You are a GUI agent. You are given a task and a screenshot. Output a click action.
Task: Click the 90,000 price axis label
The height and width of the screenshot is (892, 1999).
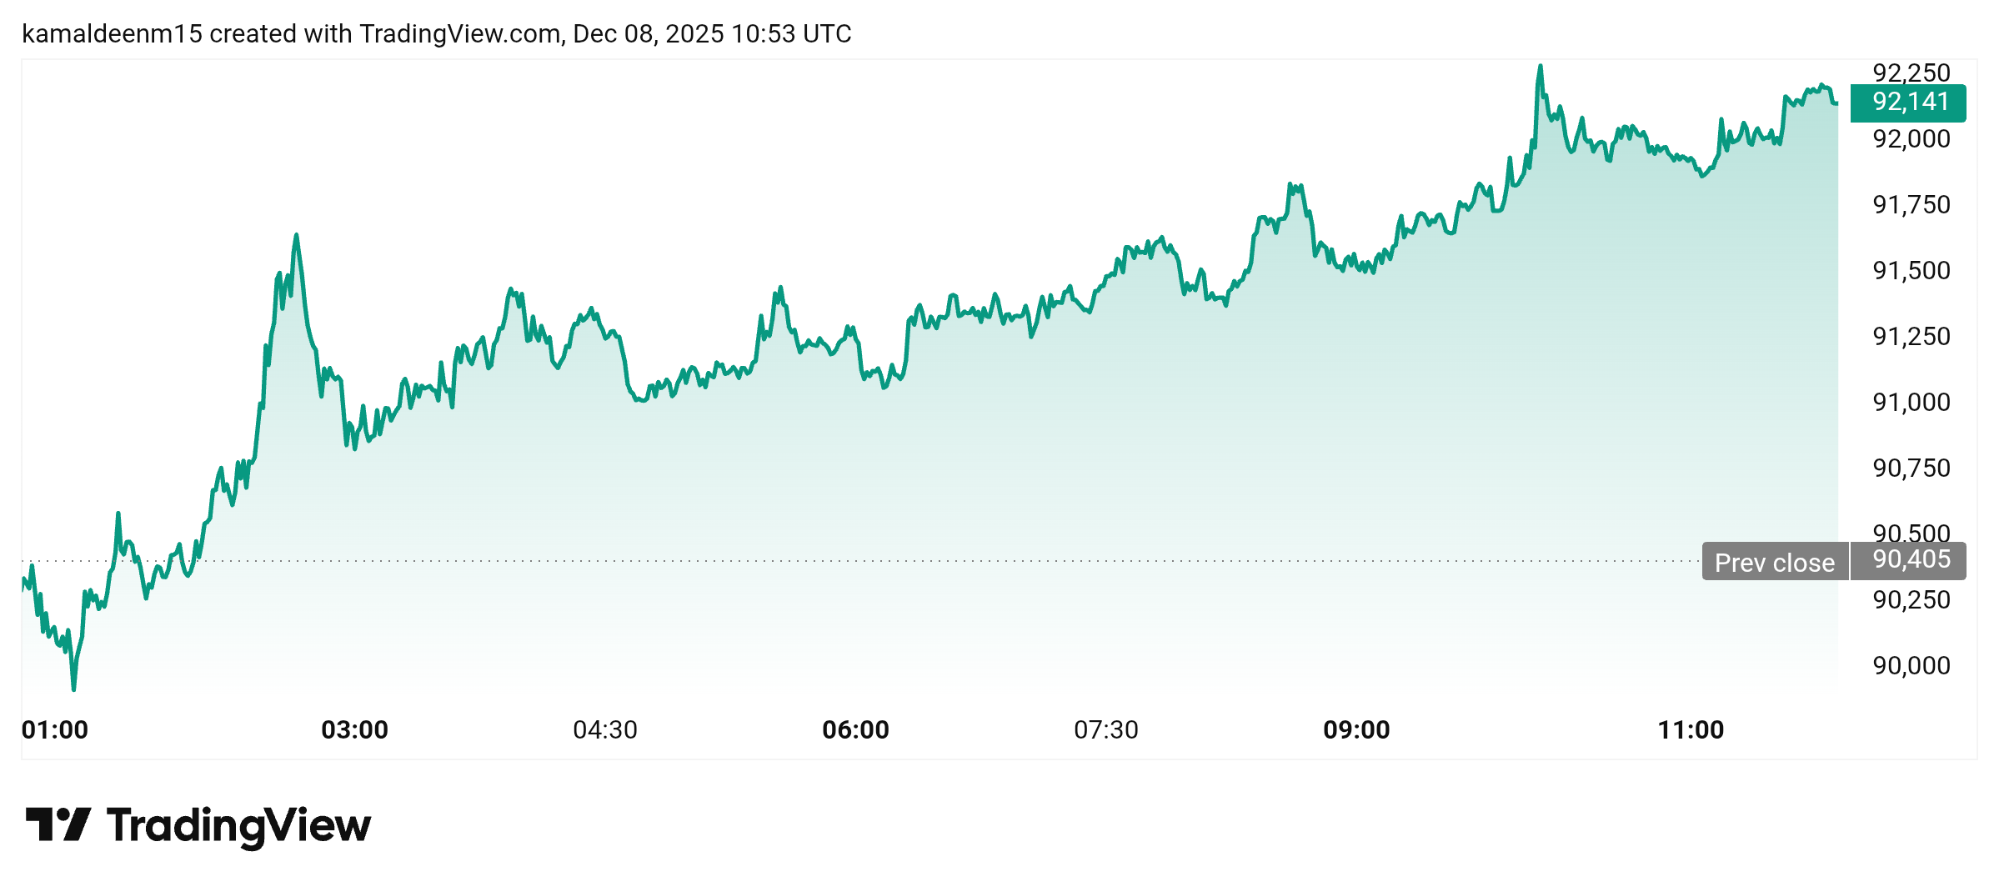coord(1911,666)
